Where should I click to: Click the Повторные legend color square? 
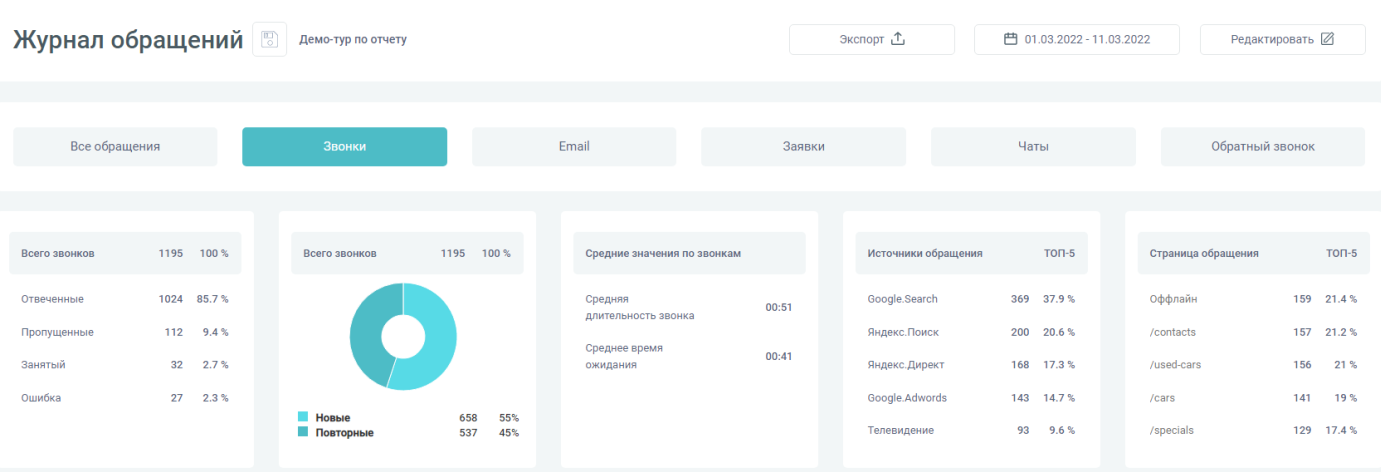[x=303, y=432]
